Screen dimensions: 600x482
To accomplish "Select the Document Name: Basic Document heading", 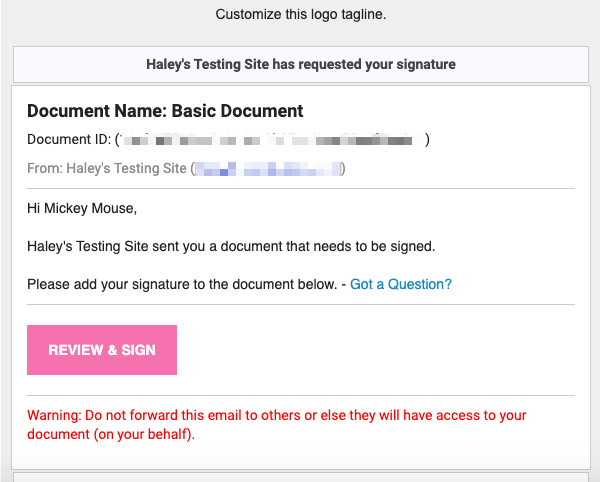I will (165, 111).
